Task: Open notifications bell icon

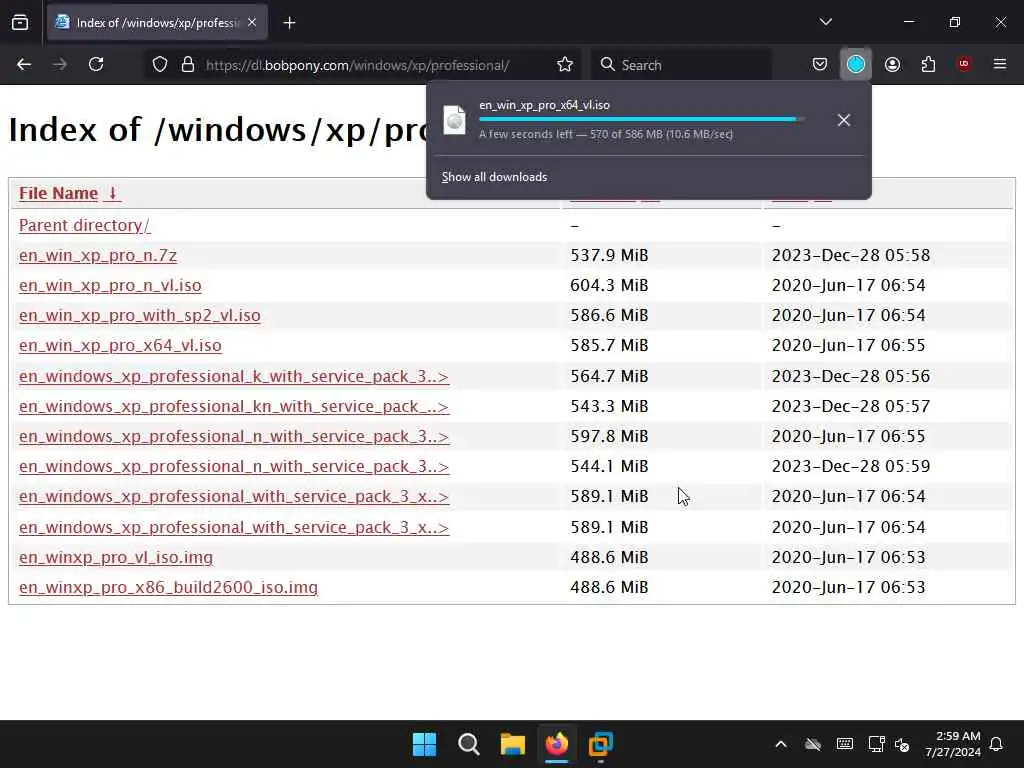Action: 997,744
